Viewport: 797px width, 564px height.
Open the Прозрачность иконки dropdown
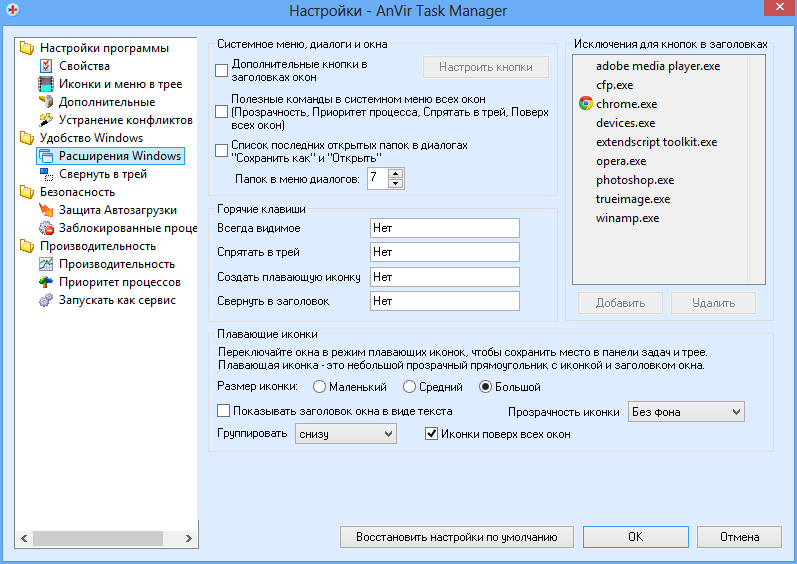[686, 412]
